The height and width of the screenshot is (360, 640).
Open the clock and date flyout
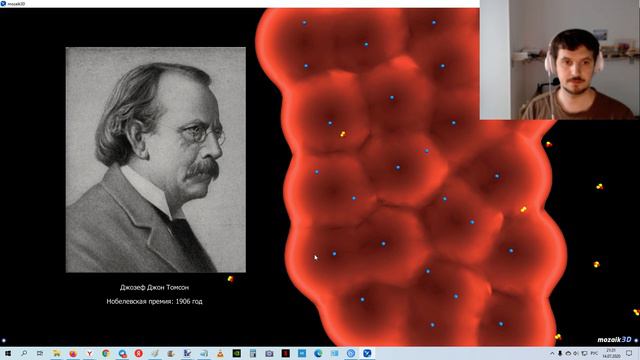(611, 353)
